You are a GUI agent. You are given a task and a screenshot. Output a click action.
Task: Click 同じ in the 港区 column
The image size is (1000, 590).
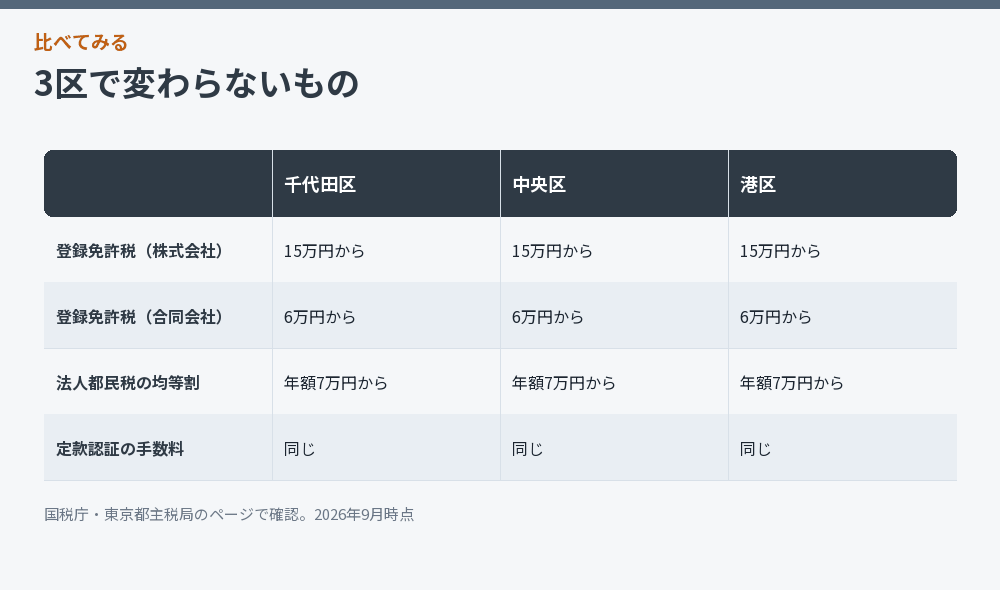click(756, 448)
